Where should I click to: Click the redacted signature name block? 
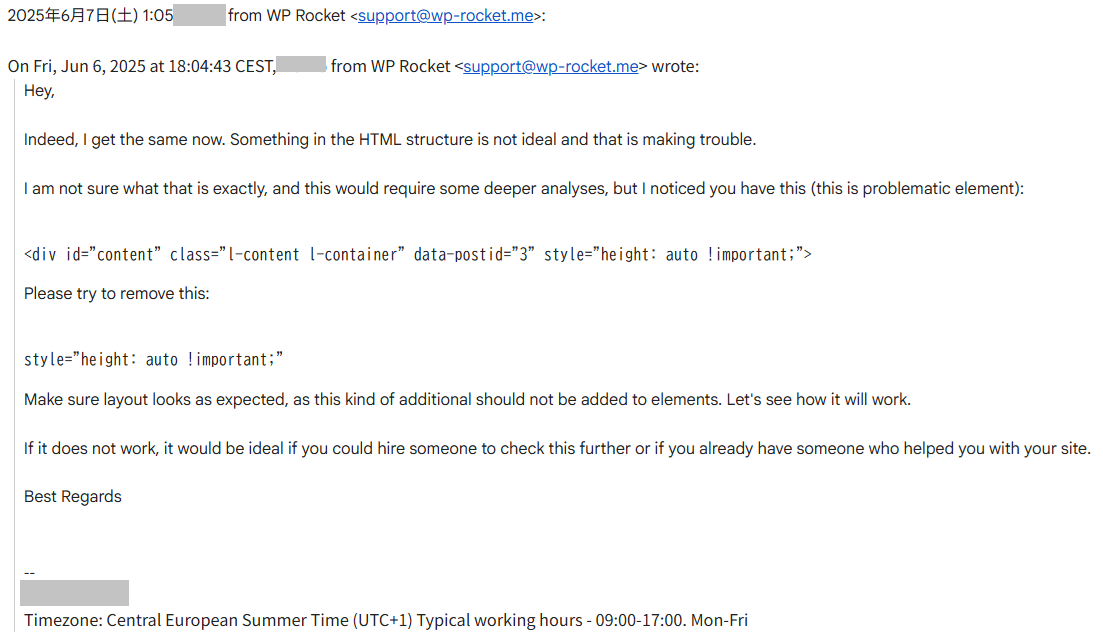75,593
